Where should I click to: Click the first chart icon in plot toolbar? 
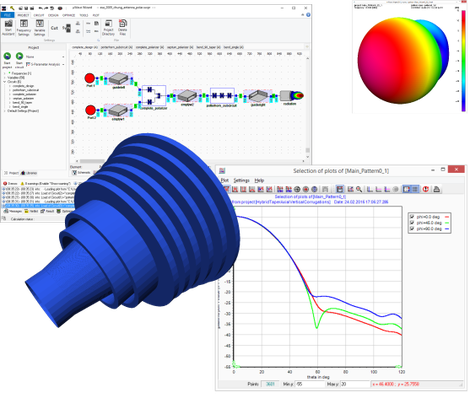tap(227, 189)
